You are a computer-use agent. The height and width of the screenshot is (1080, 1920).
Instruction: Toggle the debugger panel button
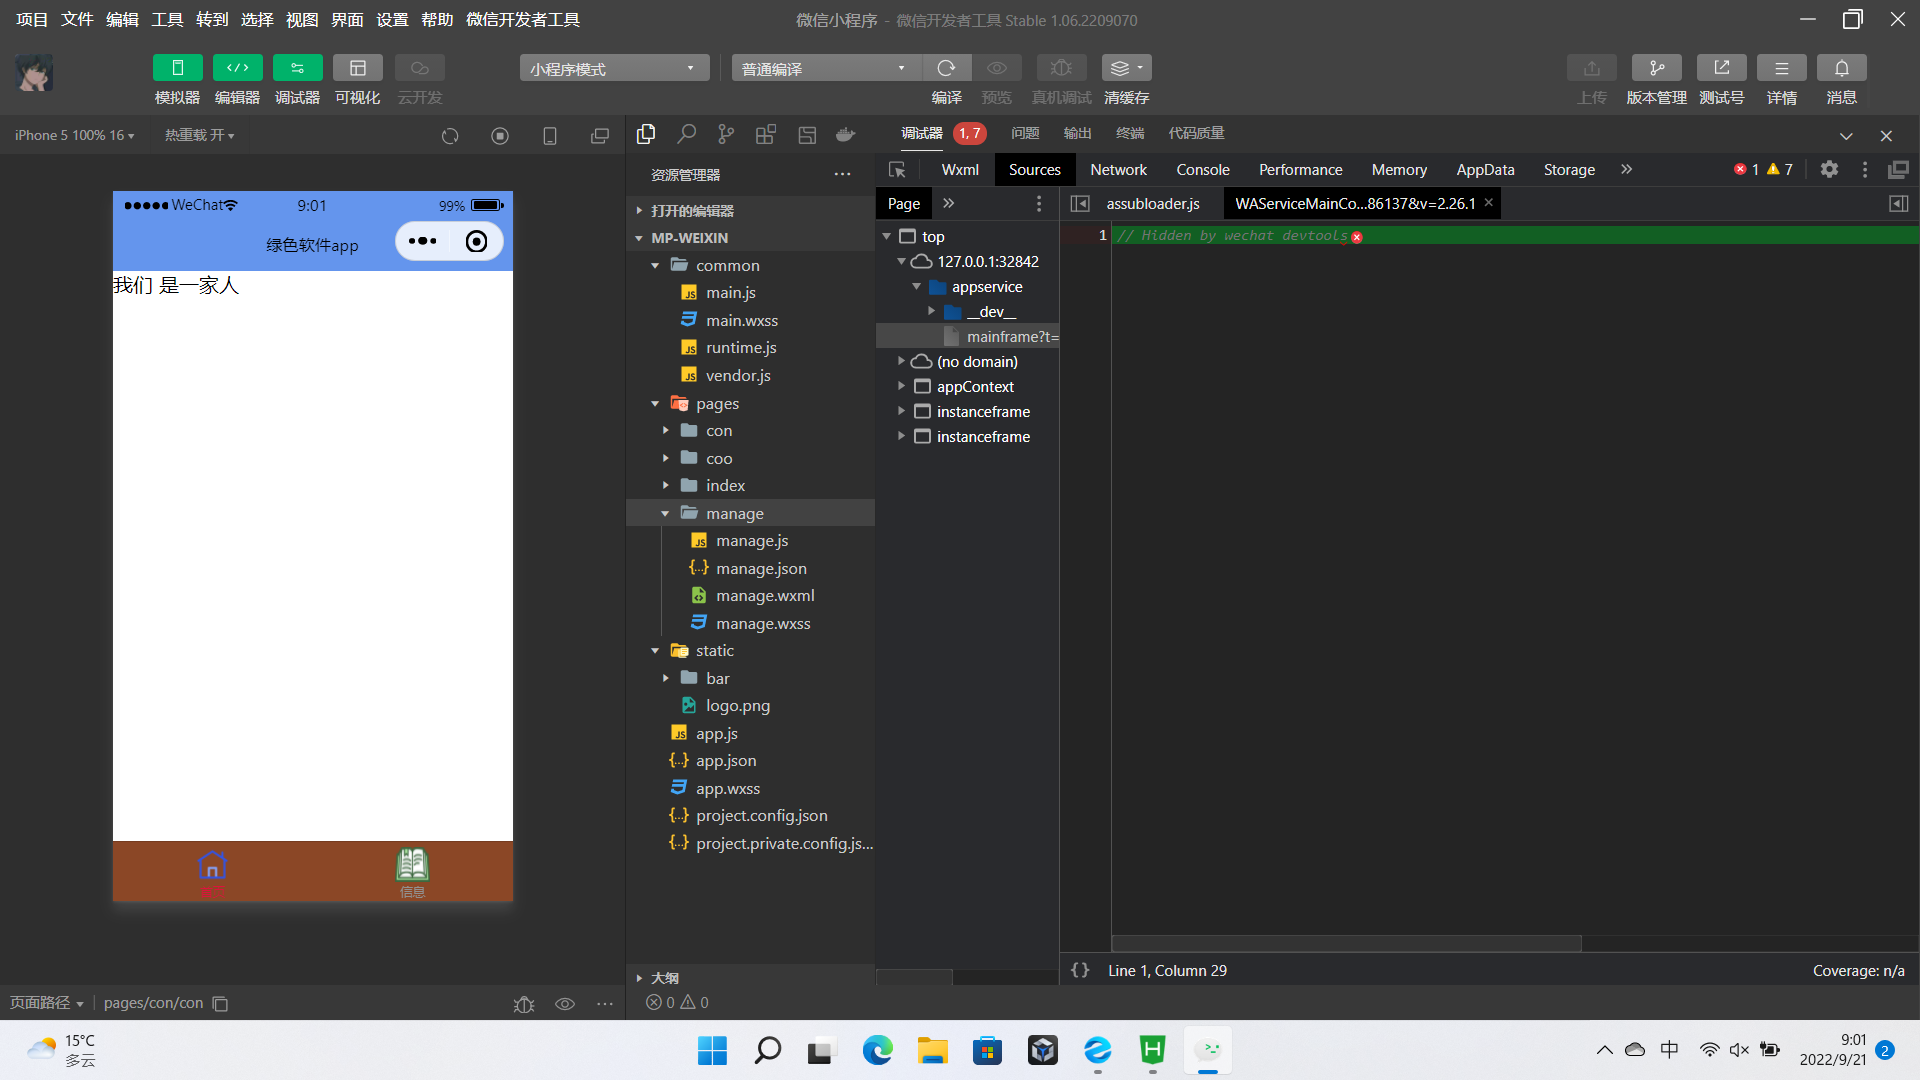pos(297,68)
